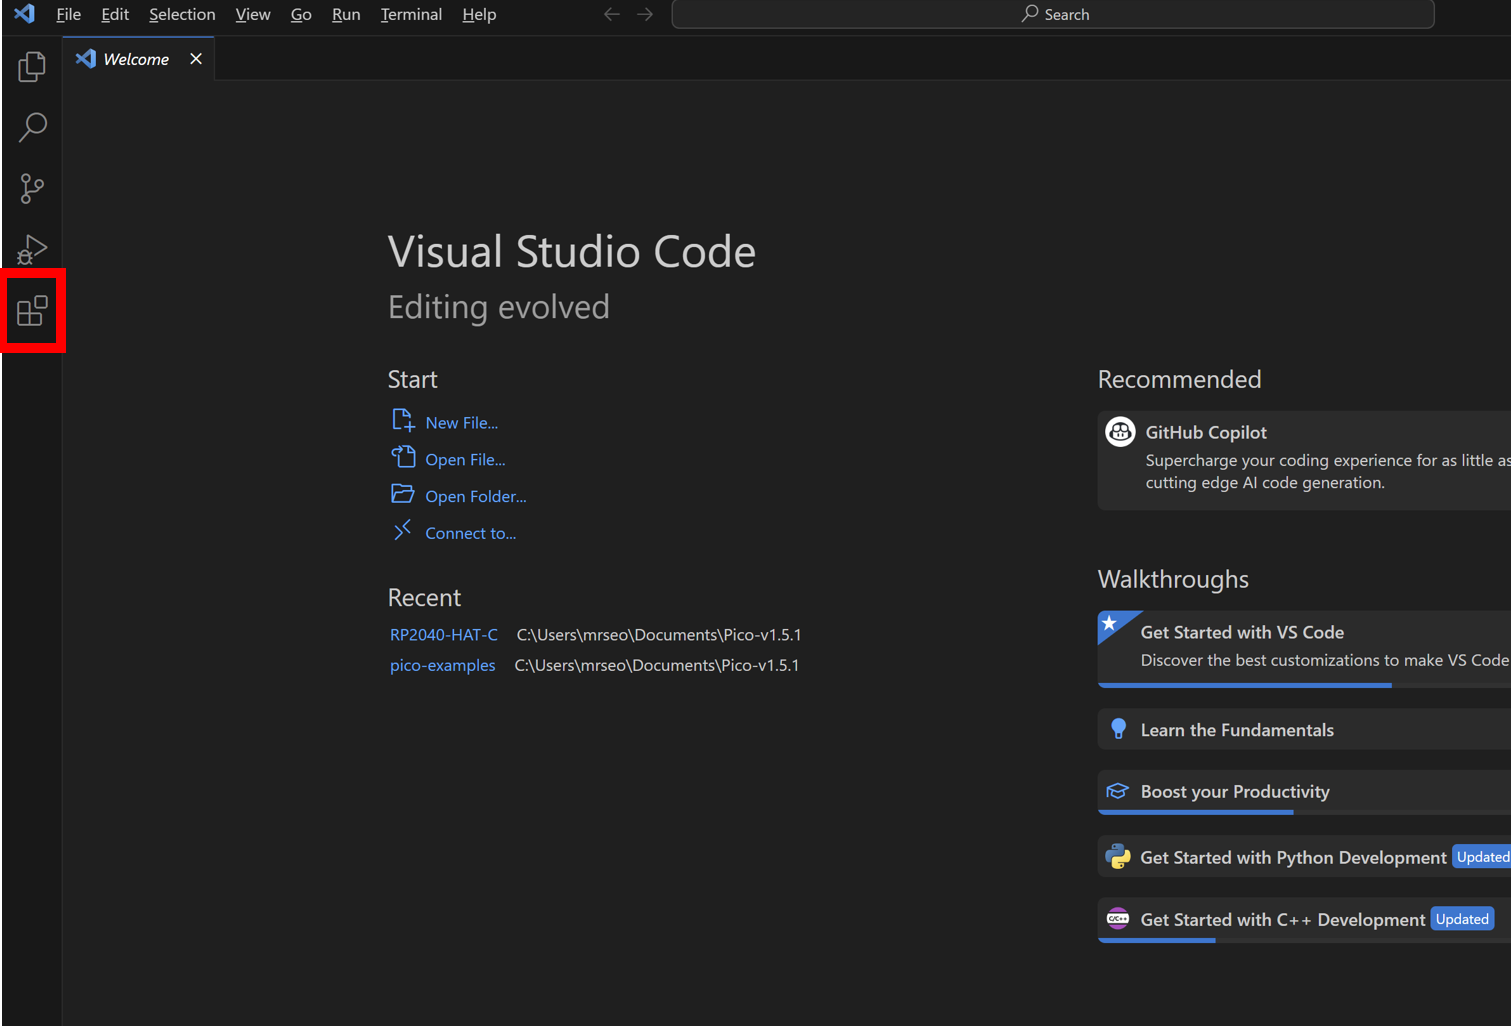
Task: Click the Search command center box
Action: point(1053,14)
